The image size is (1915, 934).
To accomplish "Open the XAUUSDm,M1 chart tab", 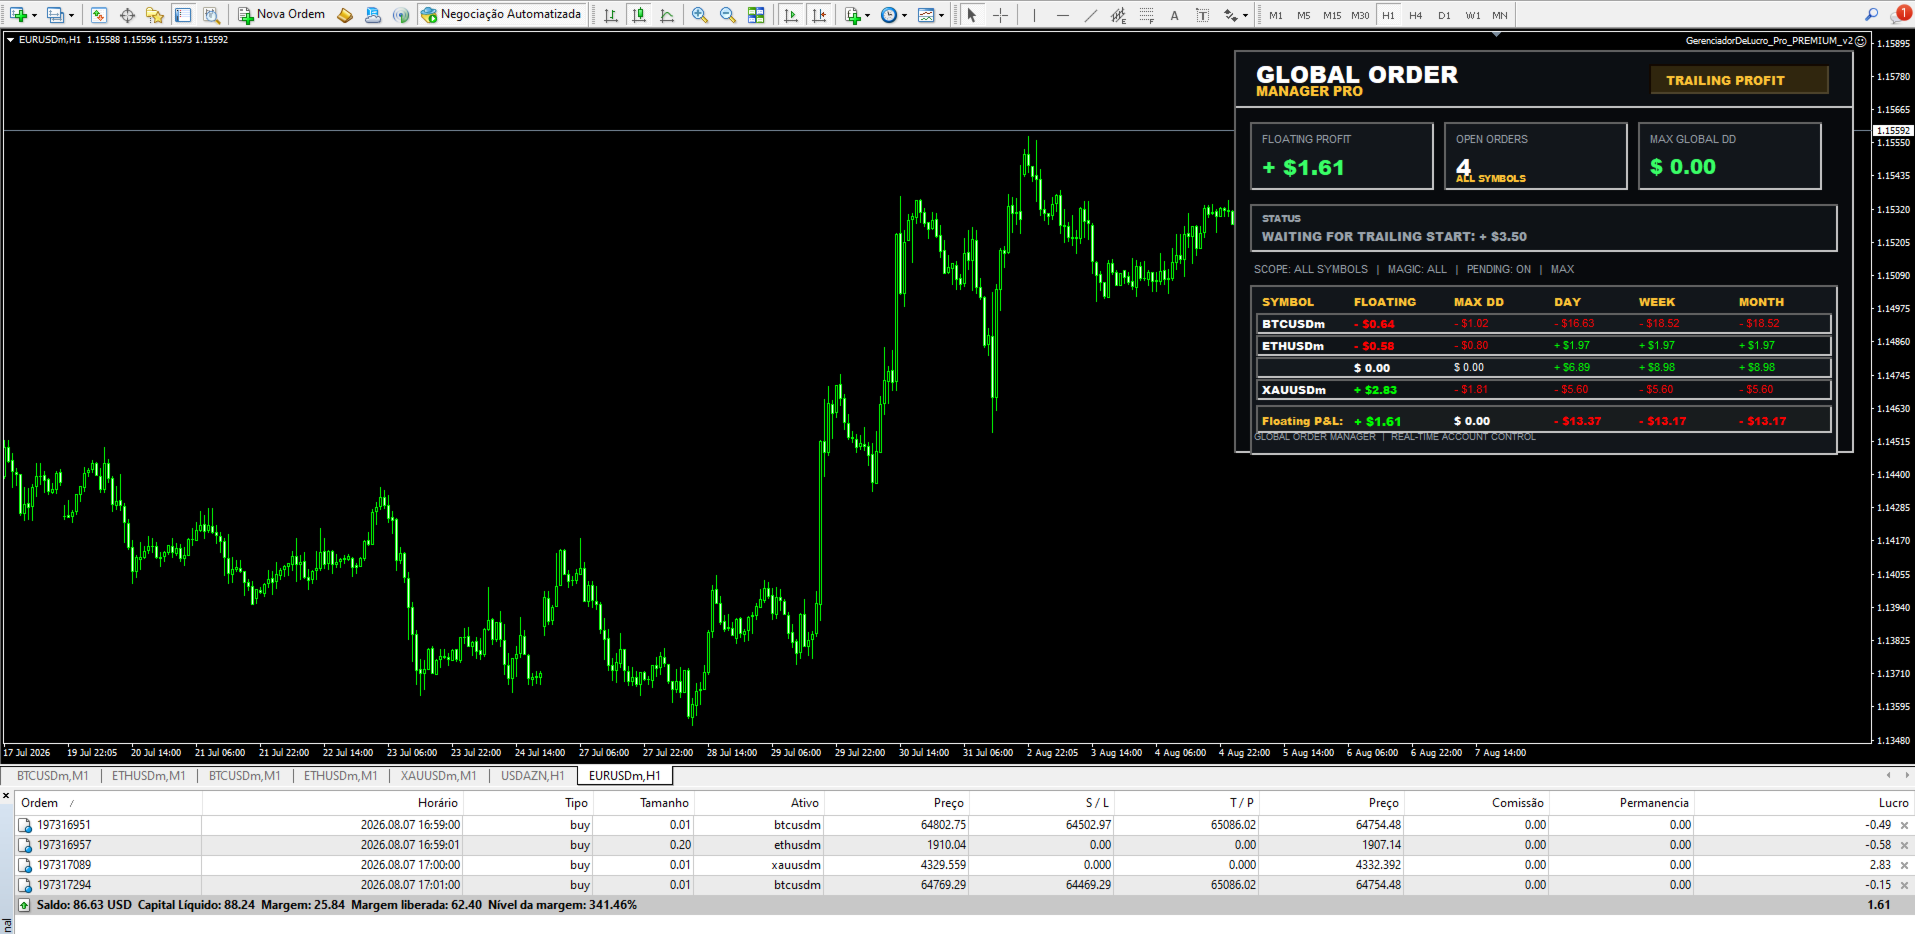I will [439, 776].
